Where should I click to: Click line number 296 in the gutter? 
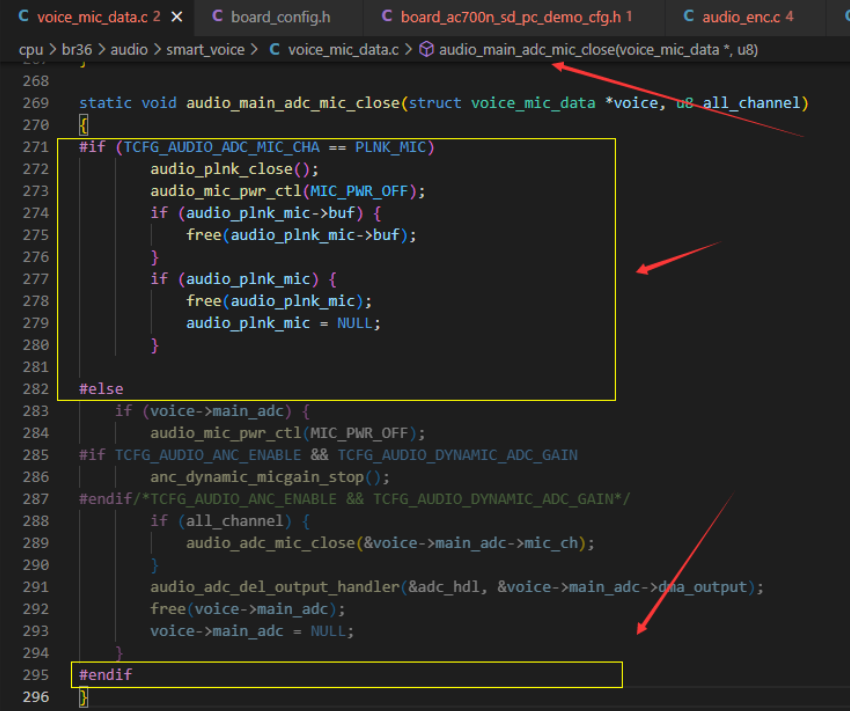(x=36, y=697)
